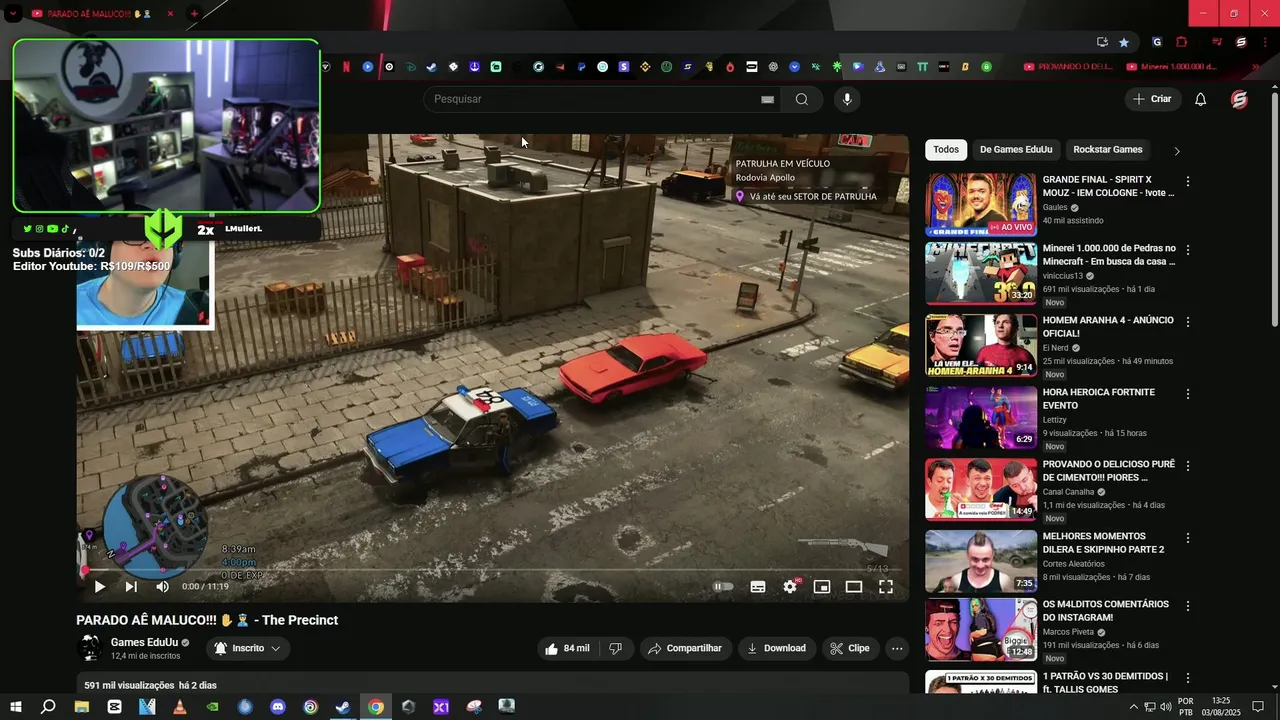Open YouTube notifications bell

click(x=1201, y=99)
